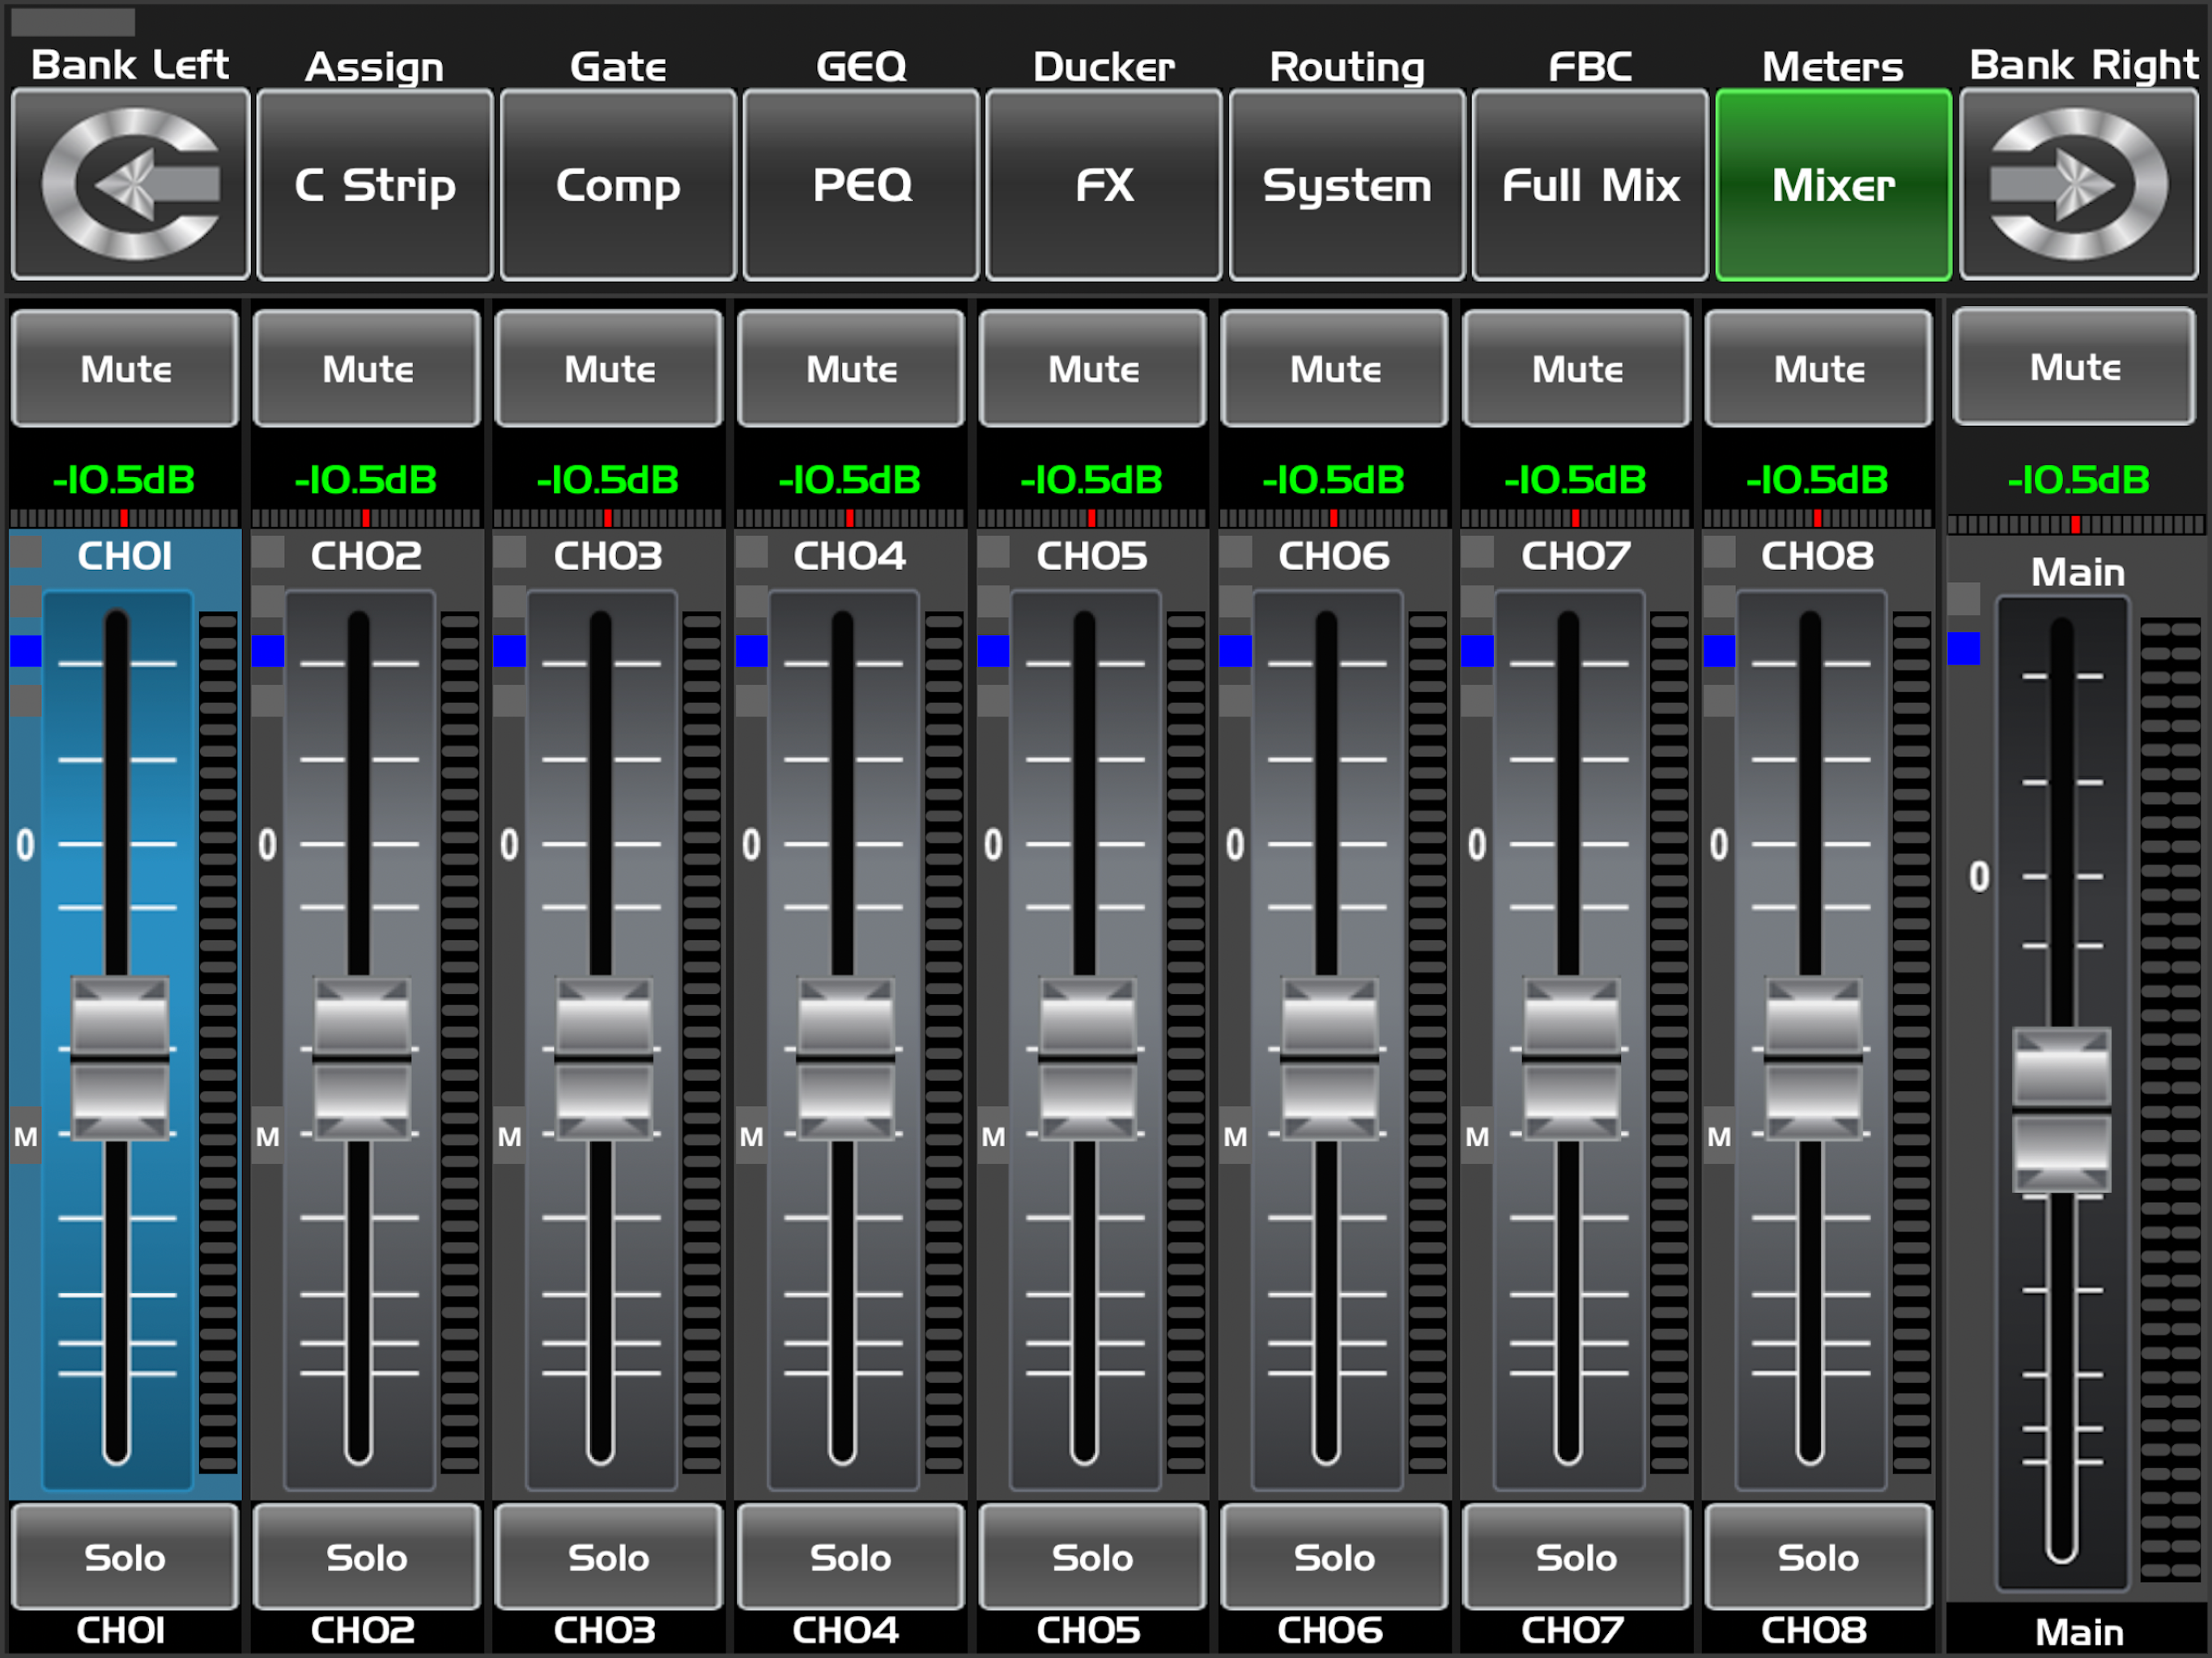Open the System settings page
The width and height of the screenshot is (2212, 1658).
point(1347,184)
